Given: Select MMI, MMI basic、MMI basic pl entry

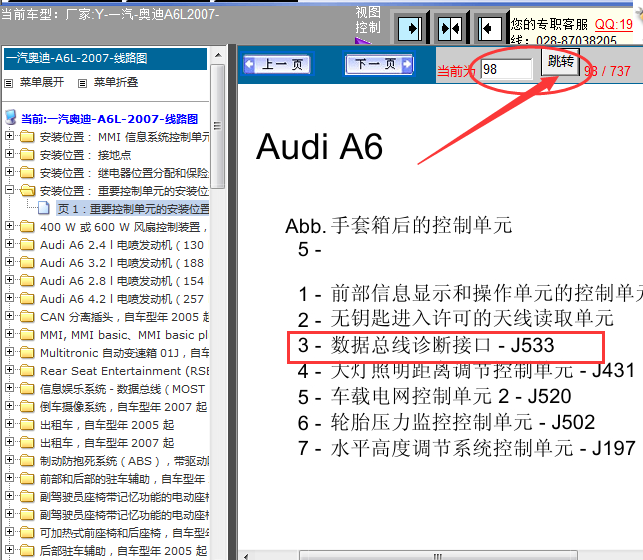Looking at the screenshot, I should point(124,335).
